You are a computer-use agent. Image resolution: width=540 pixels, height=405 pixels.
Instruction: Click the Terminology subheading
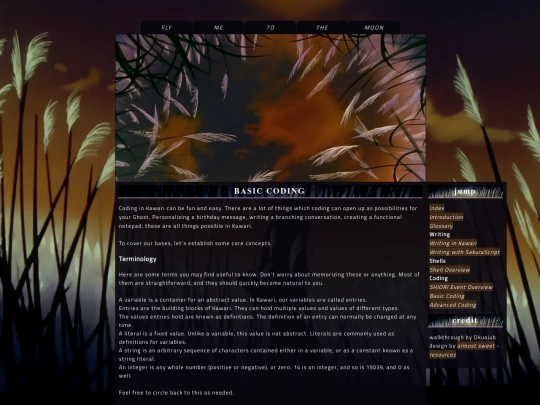(x=137, y=259)
